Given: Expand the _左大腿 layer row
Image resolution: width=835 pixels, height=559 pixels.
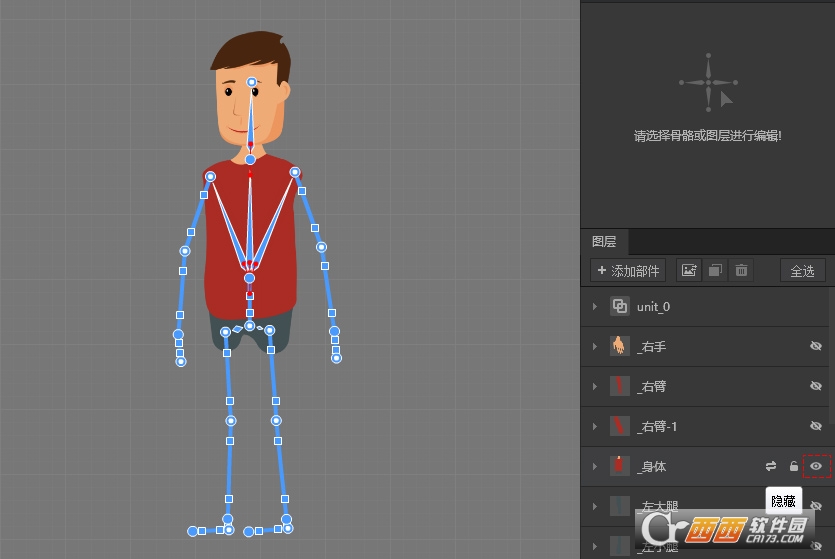Looking at the screenshot, I should (595, 506).
